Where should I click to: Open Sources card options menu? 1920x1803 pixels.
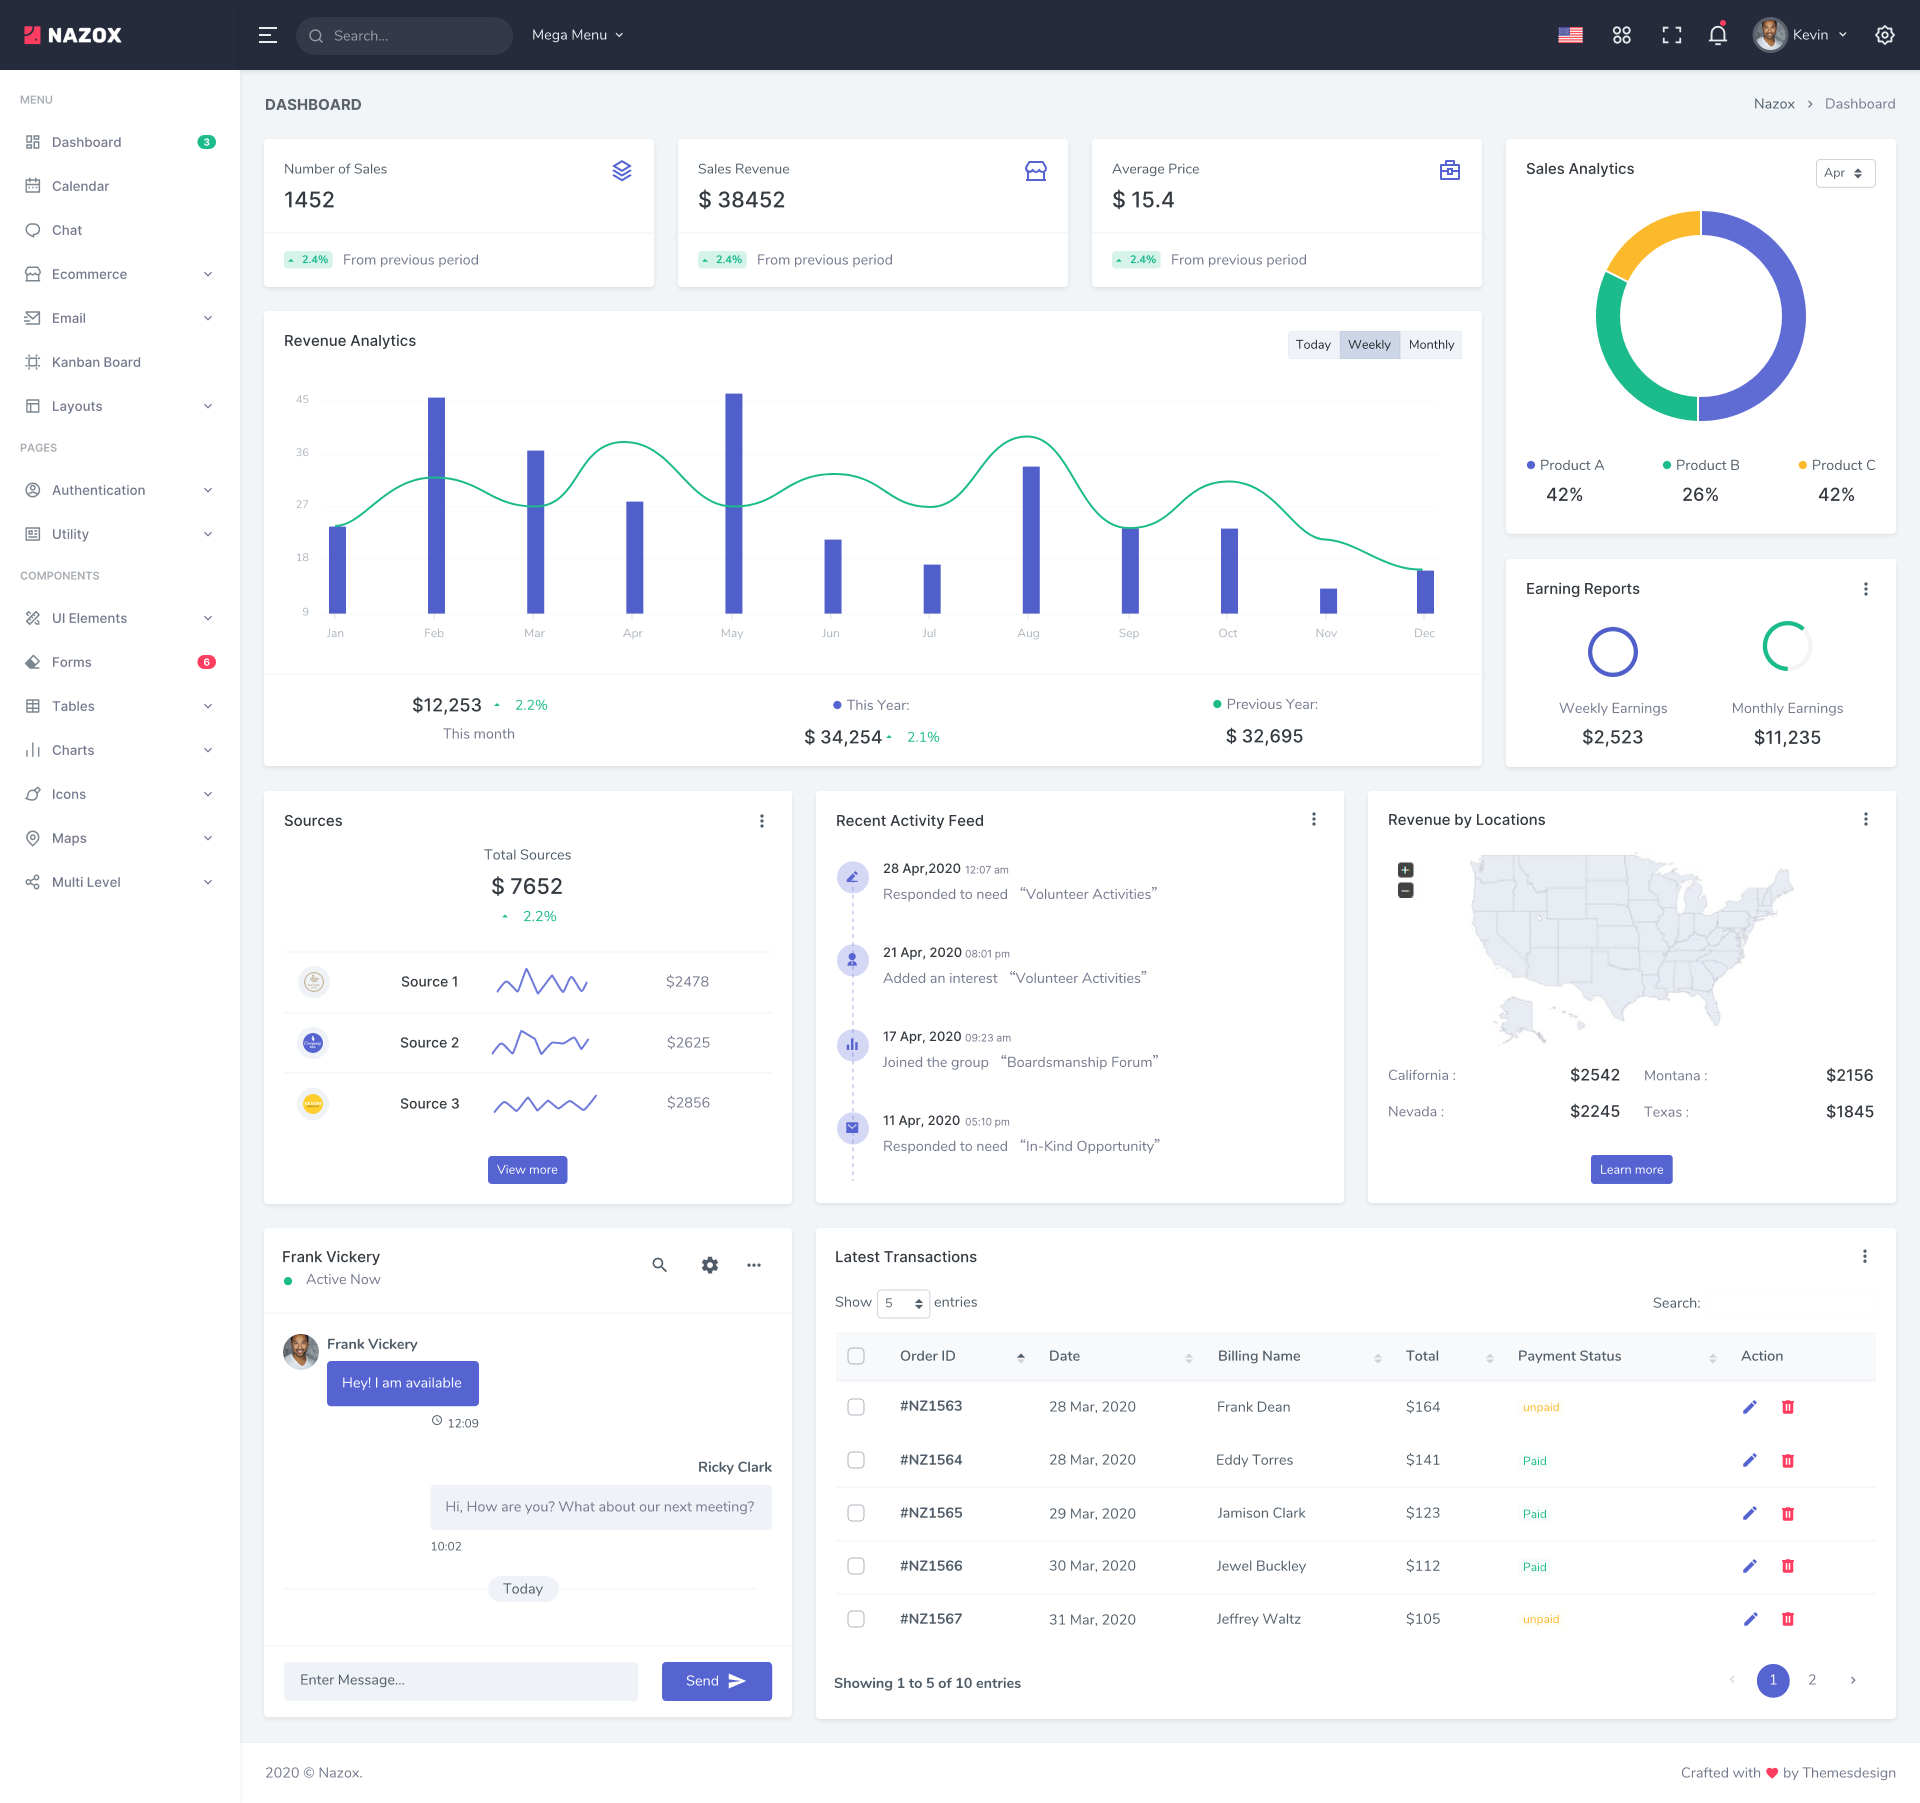(x=762, y=821)
